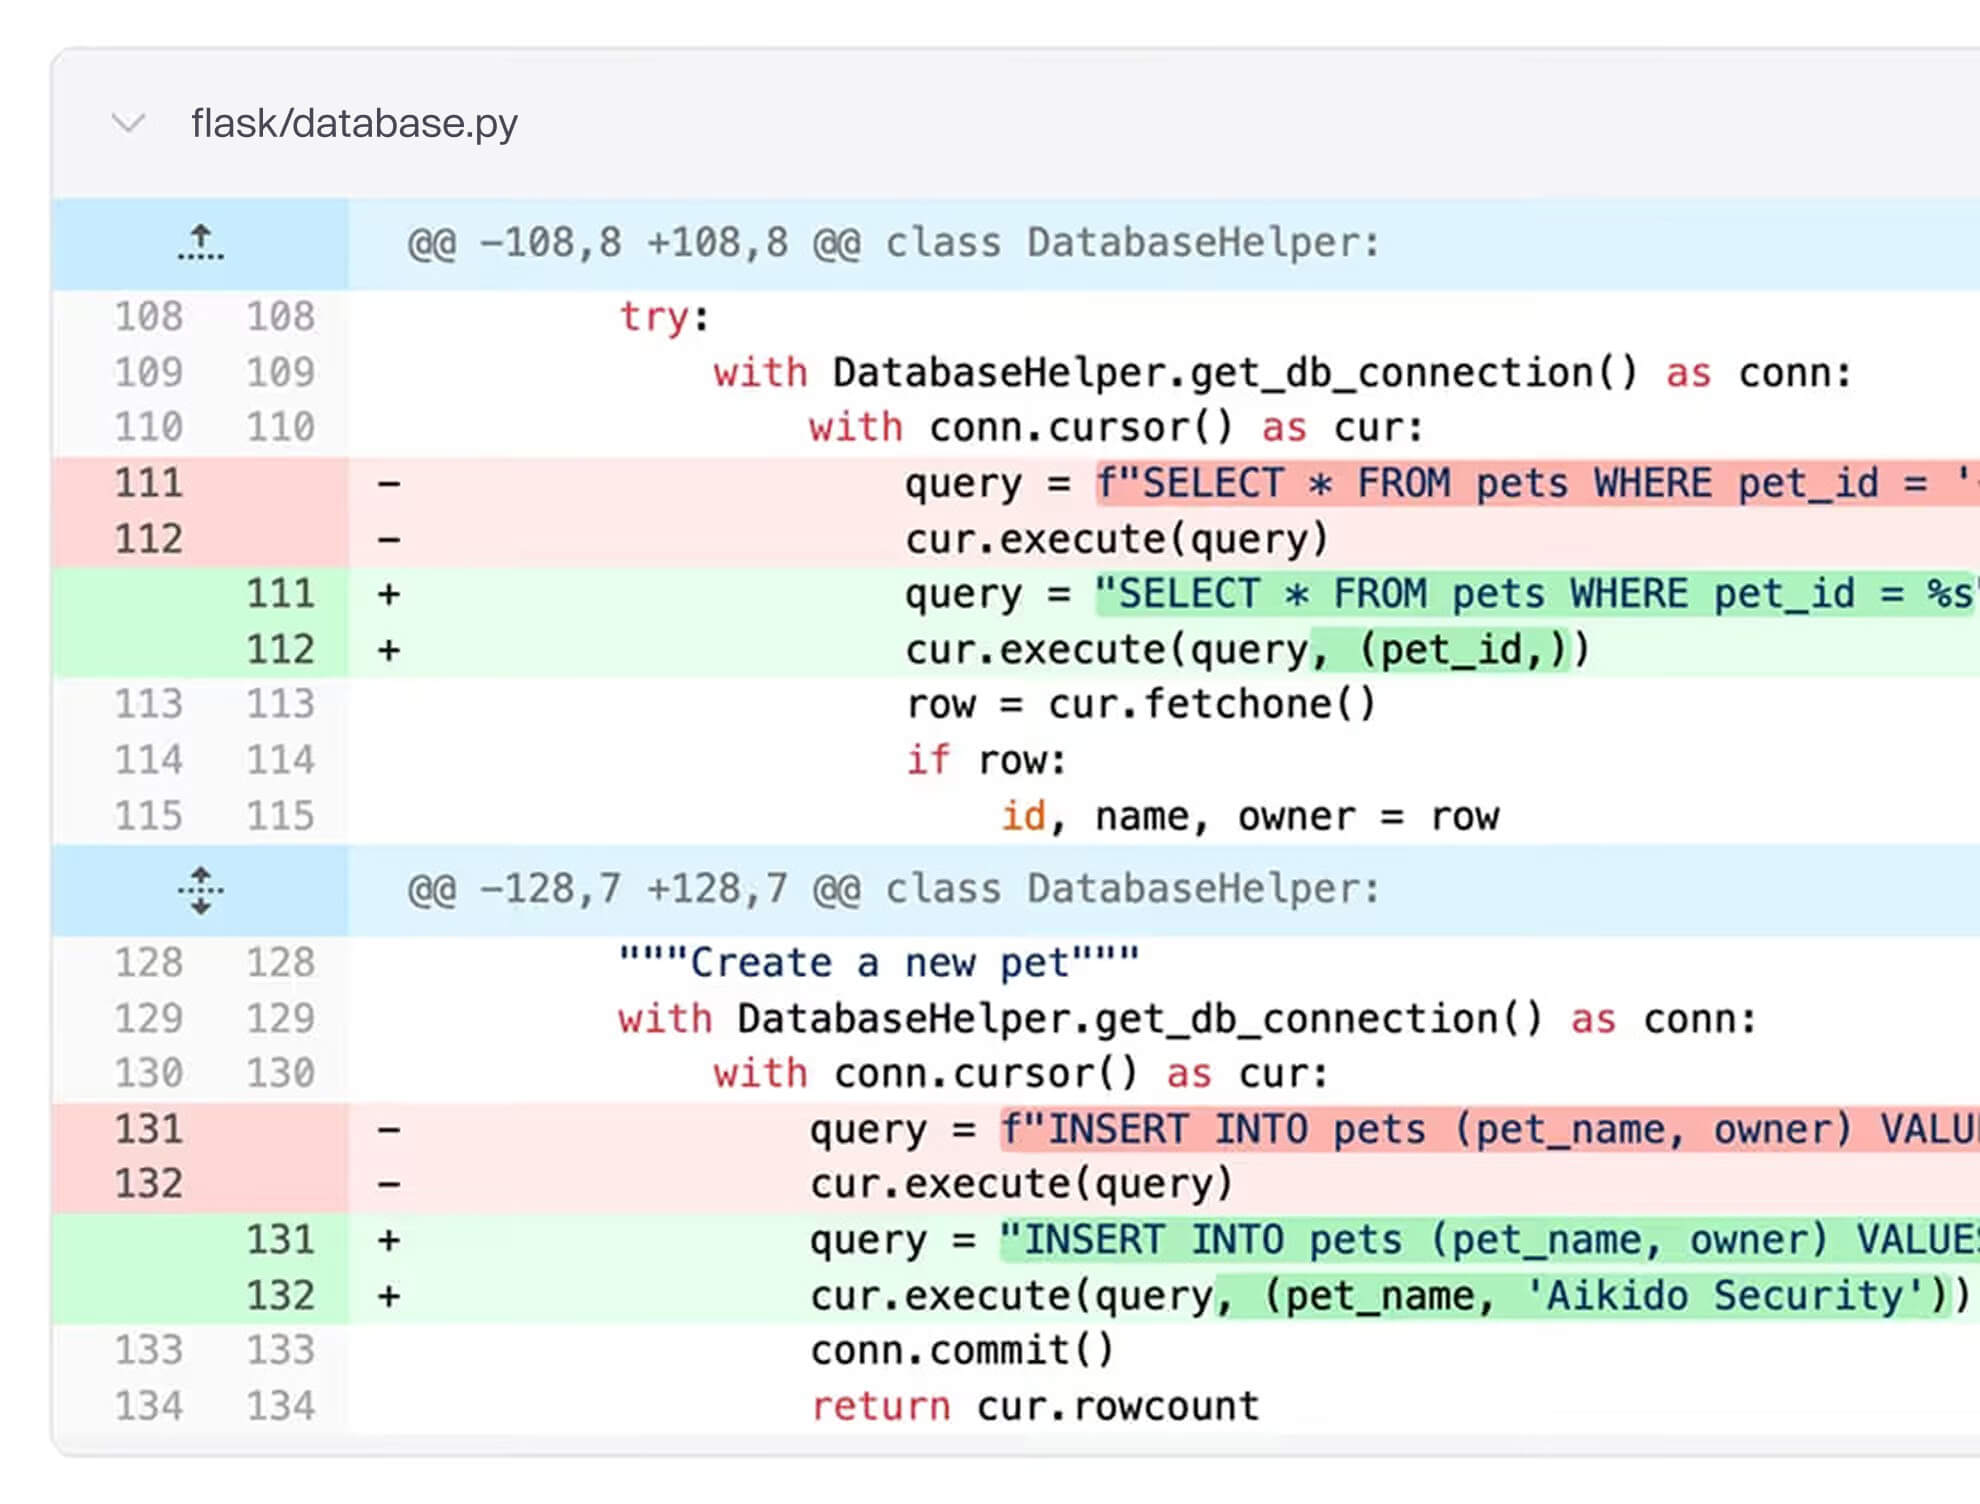Click the minus marker on the f"SELECT line
The image size is (1980, 1504).
pyautogui.click(x=389, y=484)
